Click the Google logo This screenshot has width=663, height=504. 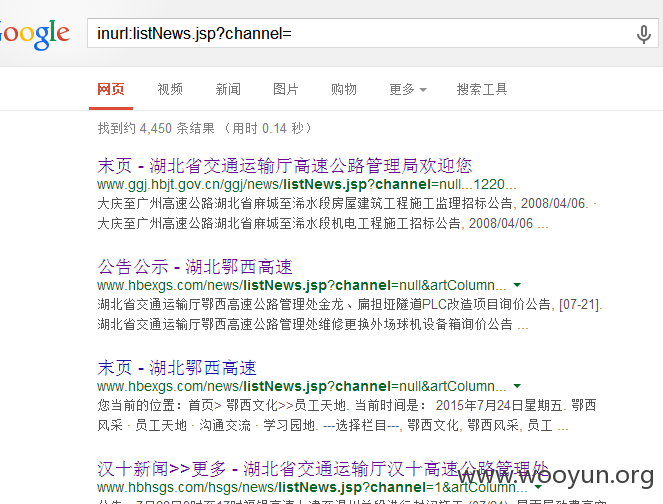coord(35,34)
